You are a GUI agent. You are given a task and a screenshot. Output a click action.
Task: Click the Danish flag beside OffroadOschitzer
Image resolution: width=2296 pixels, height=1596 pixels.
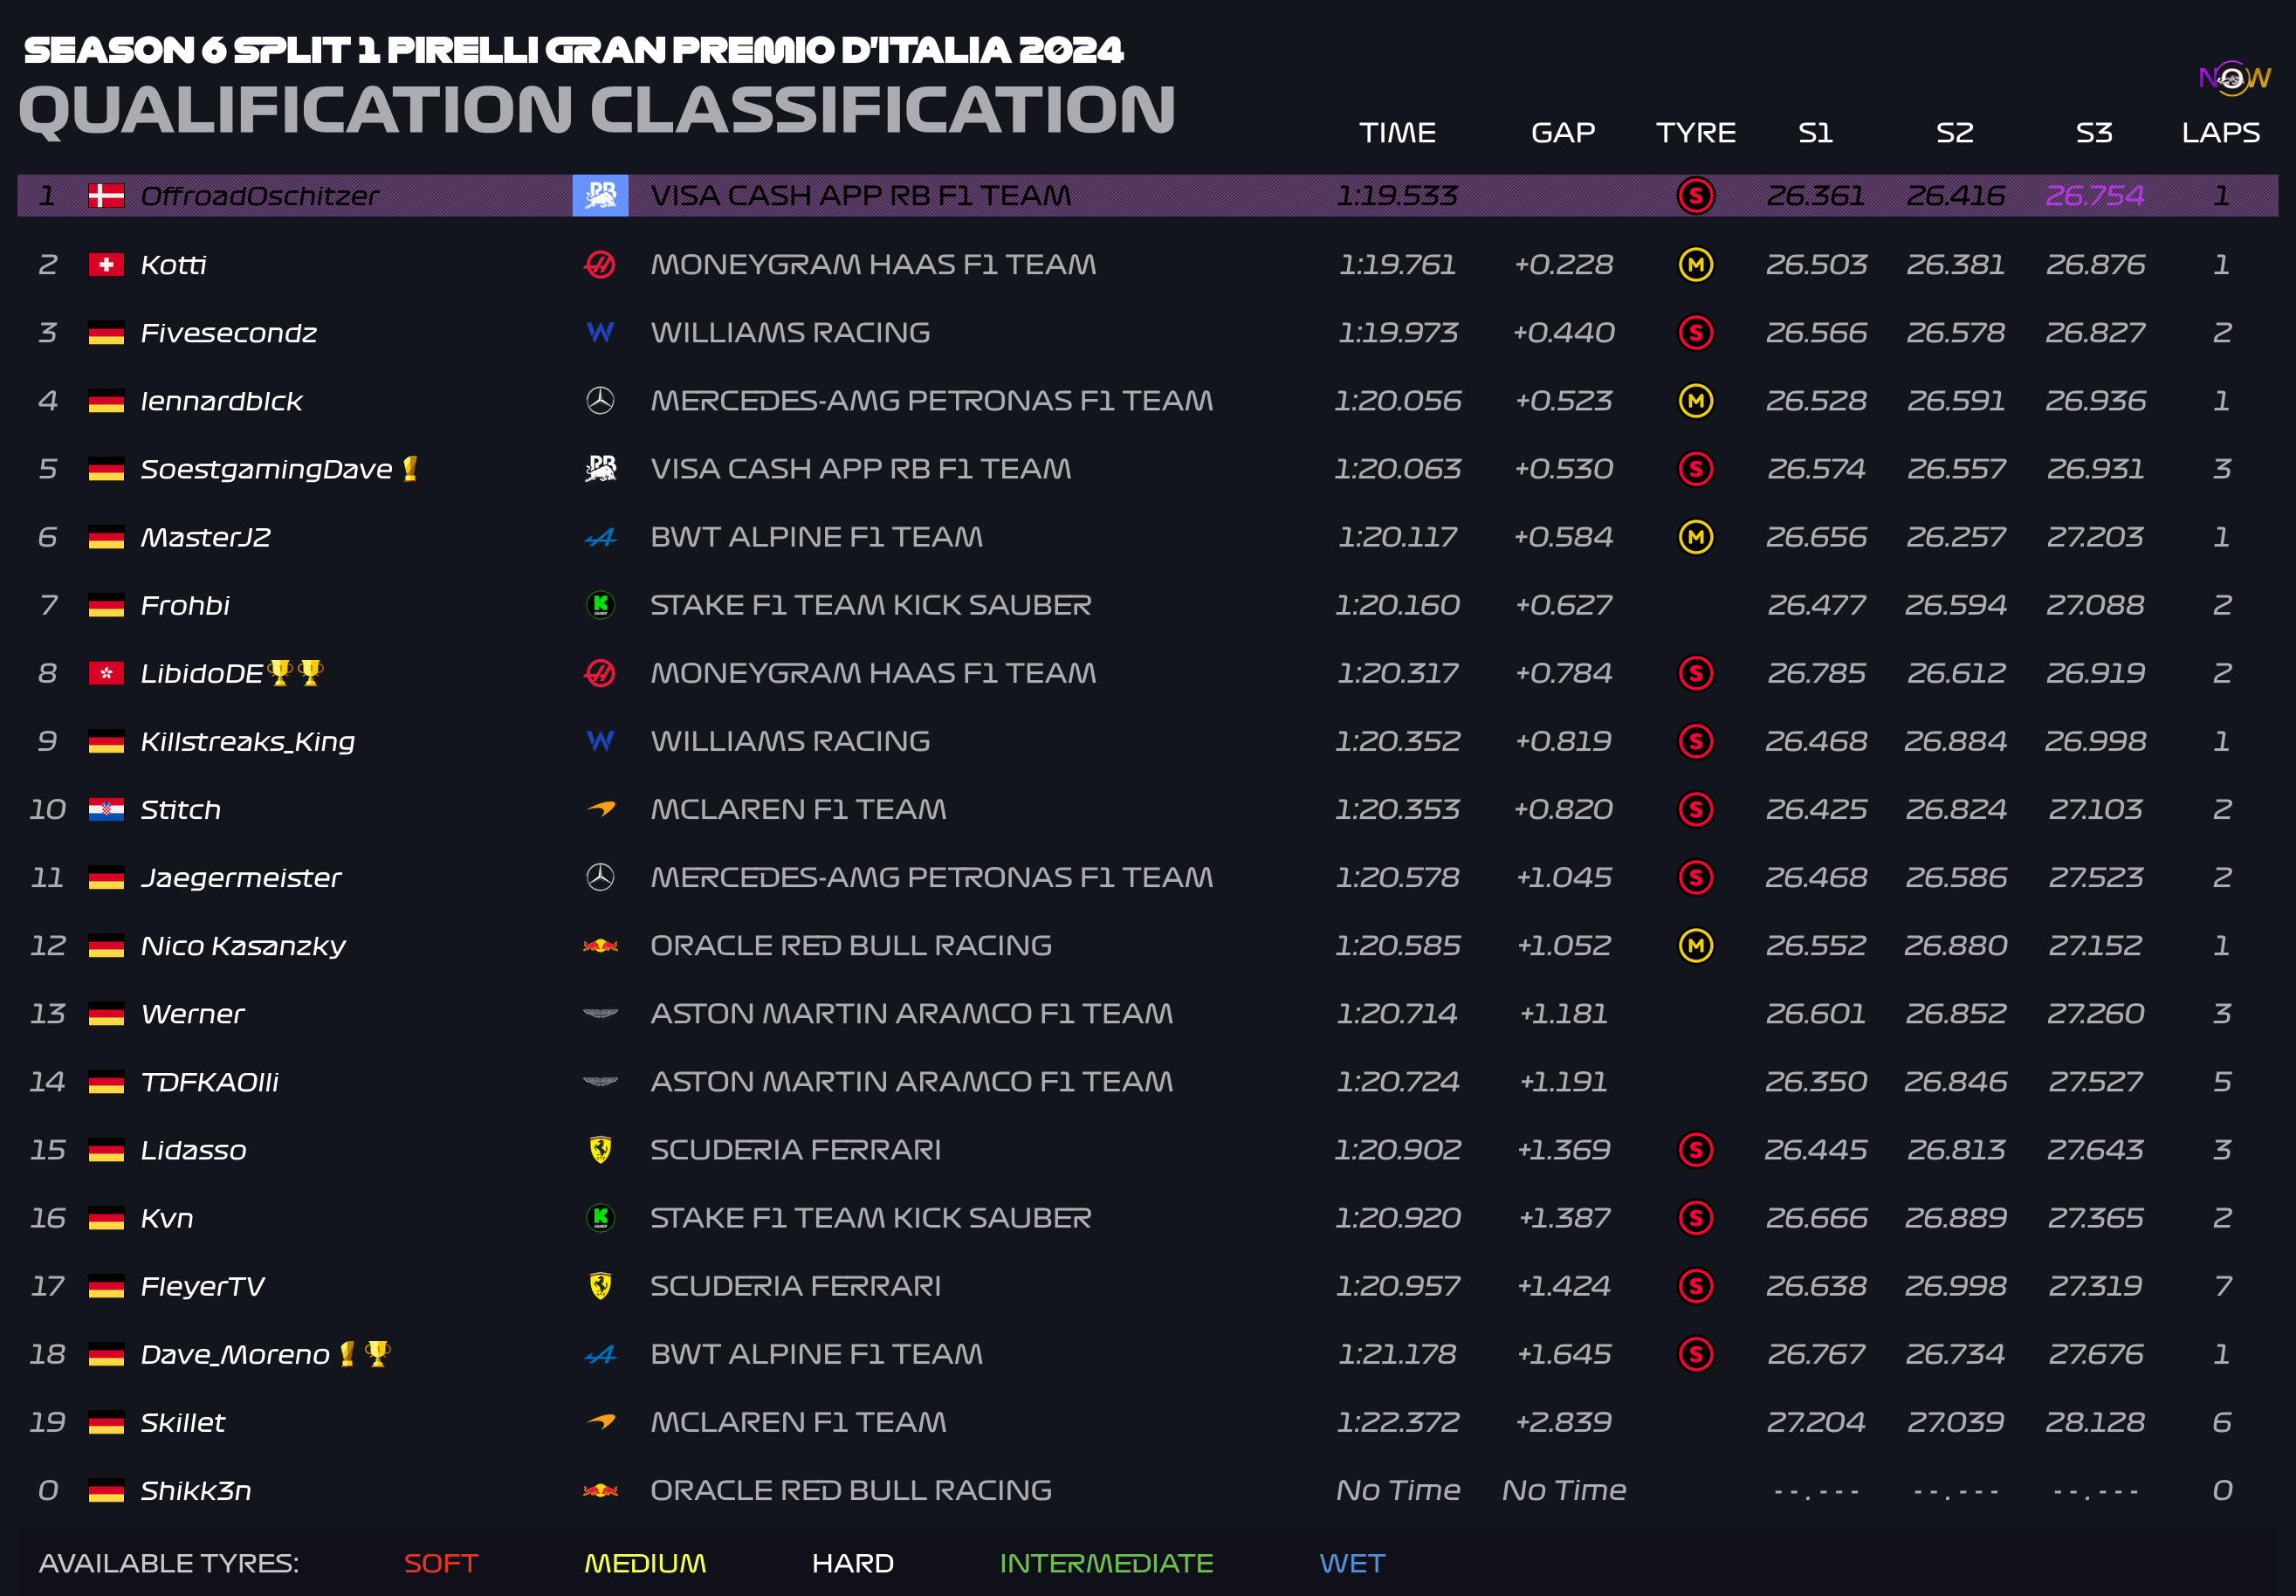pyautogui.click(x=106, y=196)
